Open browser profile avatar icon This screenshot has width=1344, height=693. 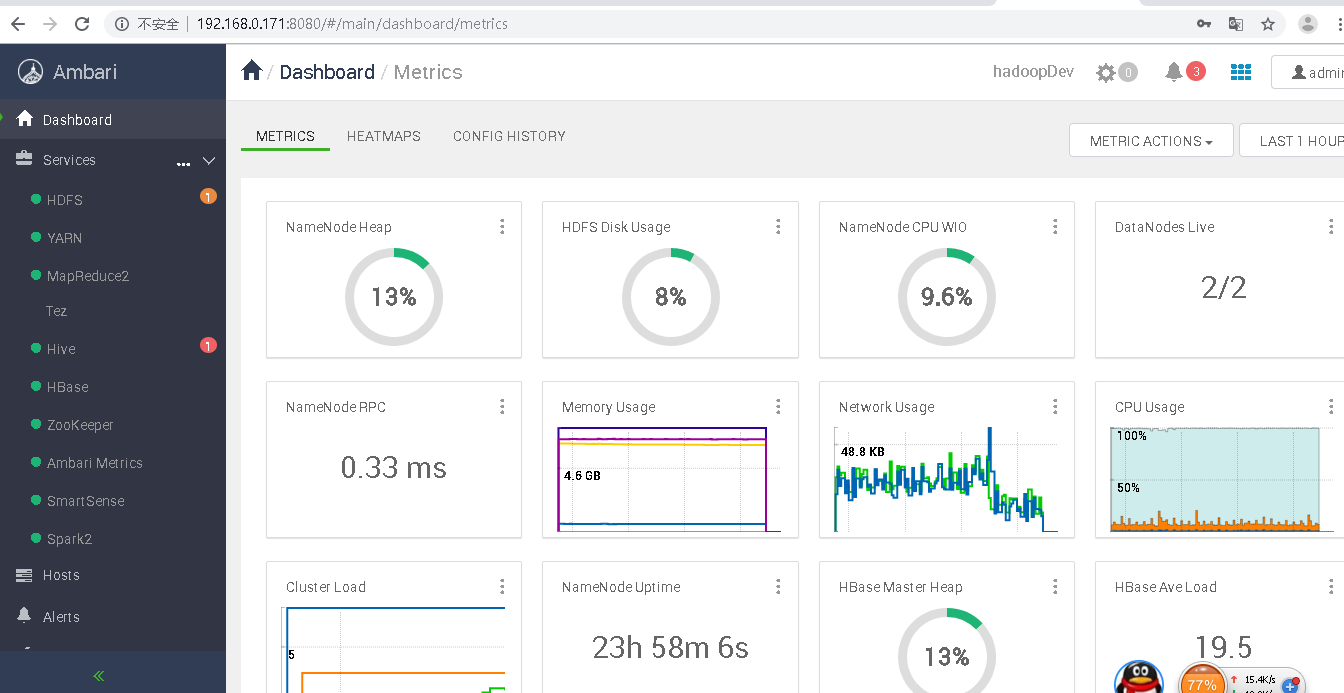coord(1307,23)
